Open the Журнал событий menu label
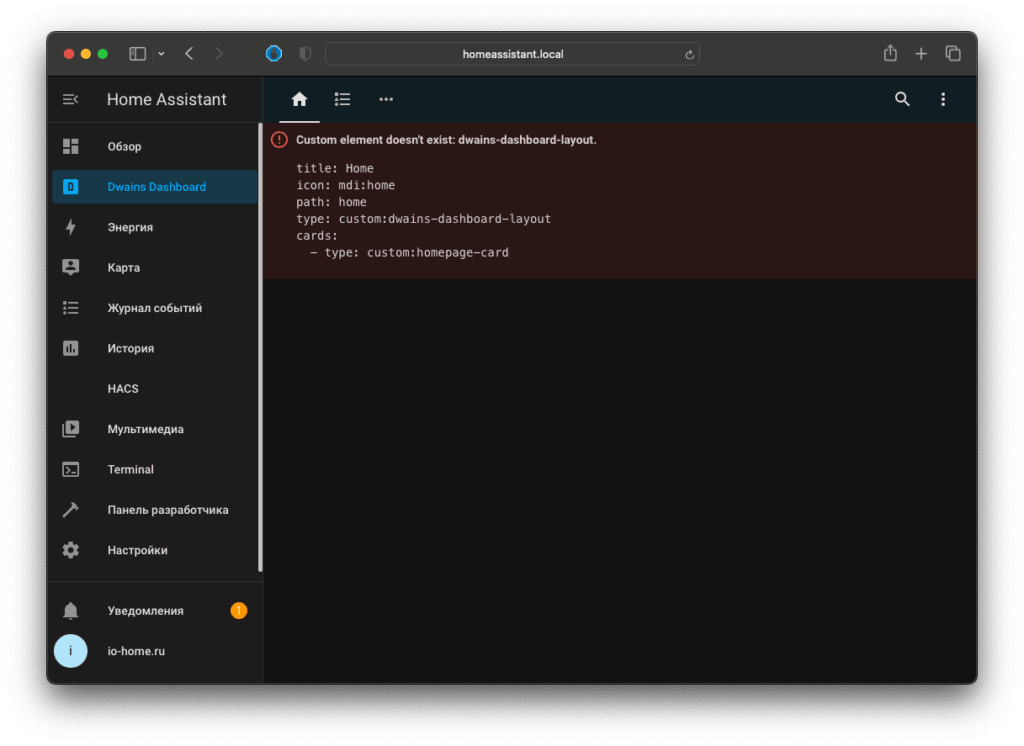Image resolution: width=1024 pixels, height=746 pixels. 155,308
